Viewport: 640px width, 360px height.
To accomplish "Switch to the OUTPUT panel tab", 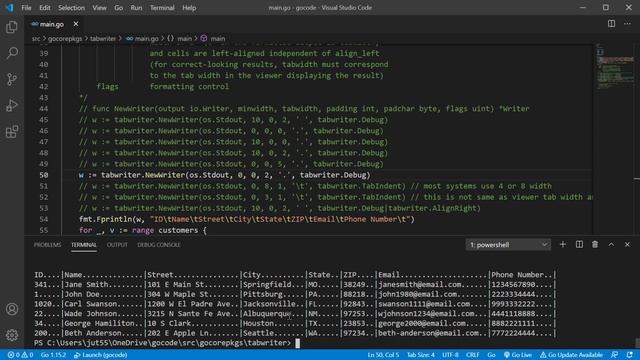I will [x=117, y=245].
